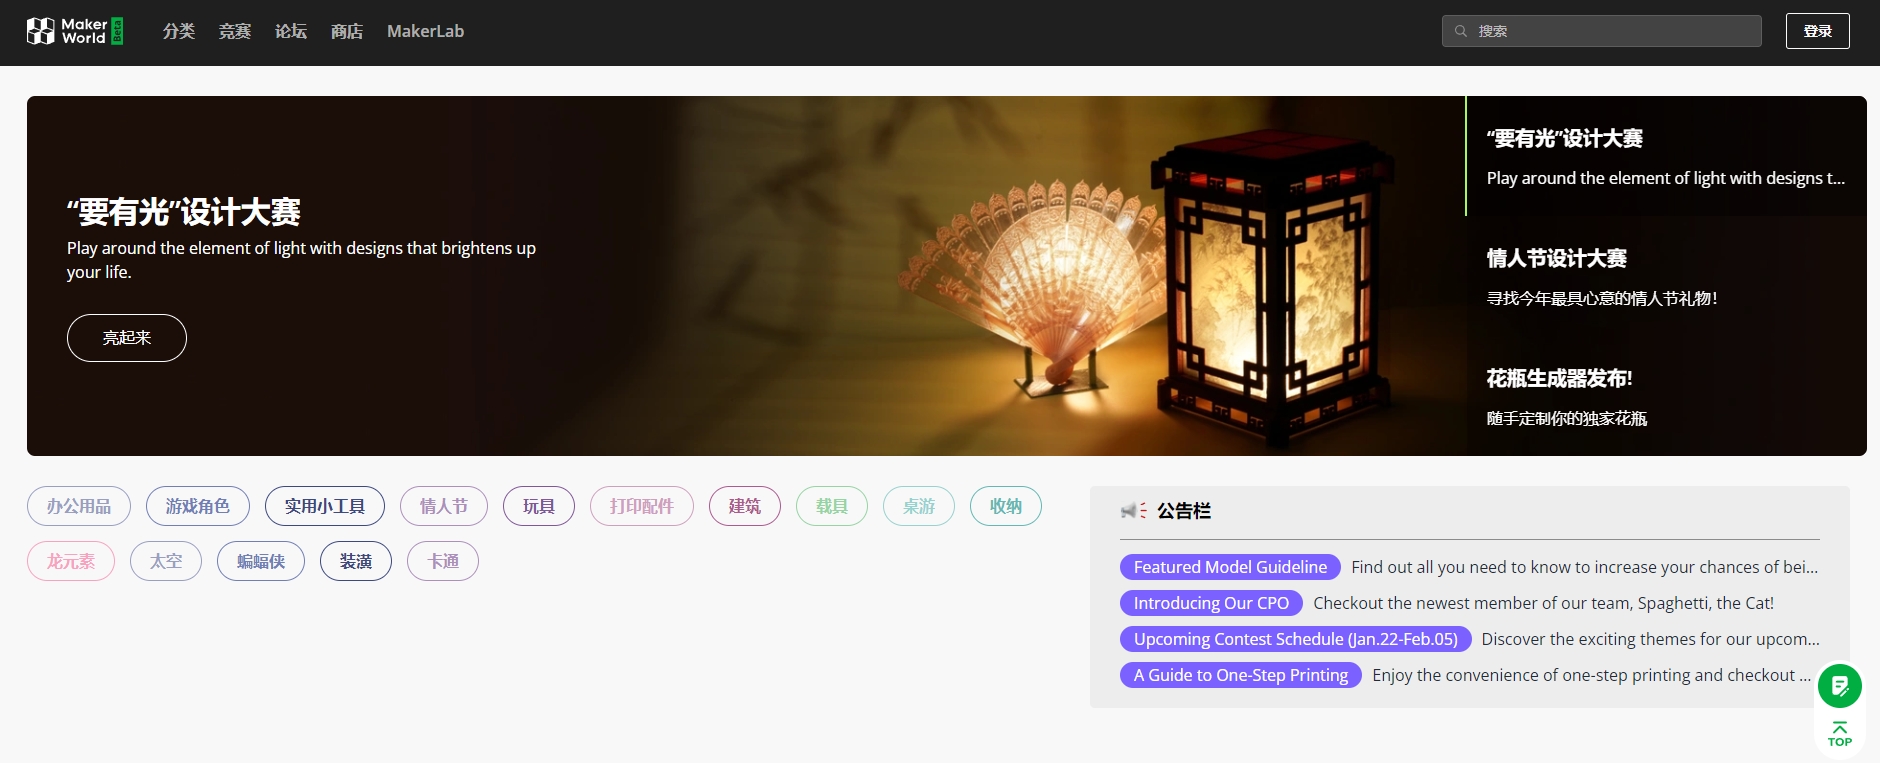Go to the 竞赛 page
The image size is (1880, 763).
235,31
